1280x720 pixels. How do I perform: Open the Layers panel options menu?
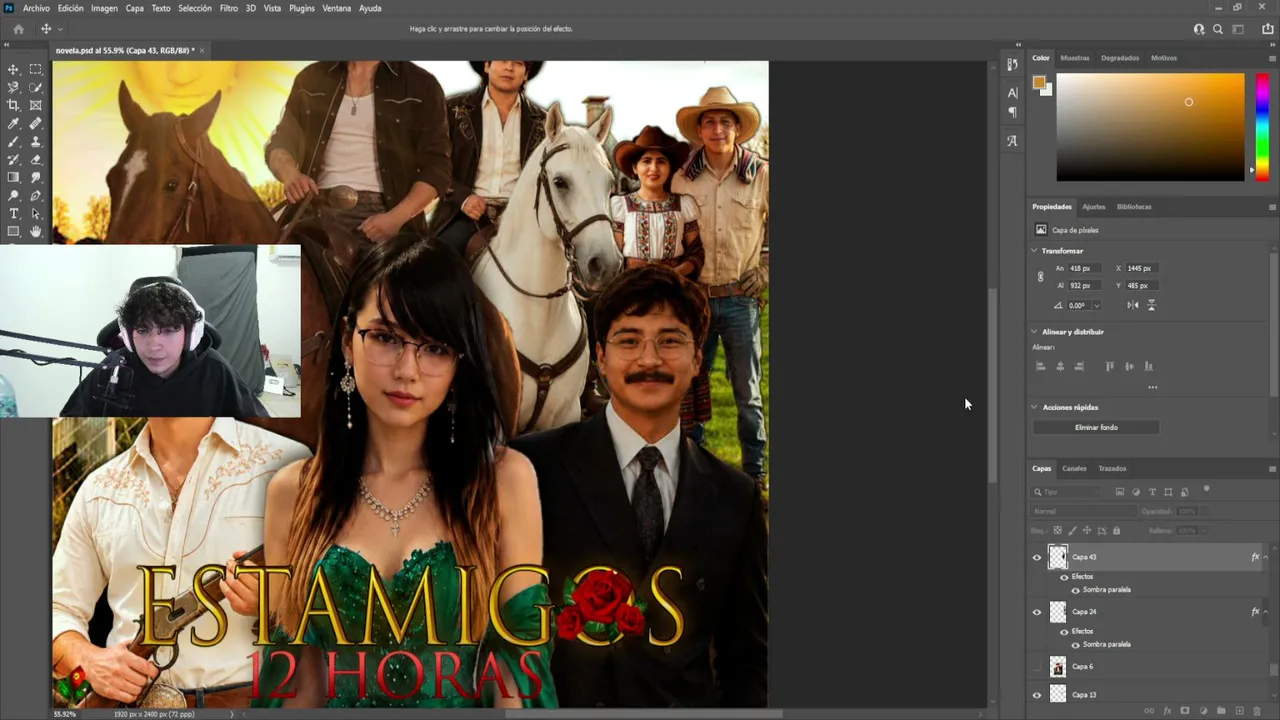tap(1272, 469)
